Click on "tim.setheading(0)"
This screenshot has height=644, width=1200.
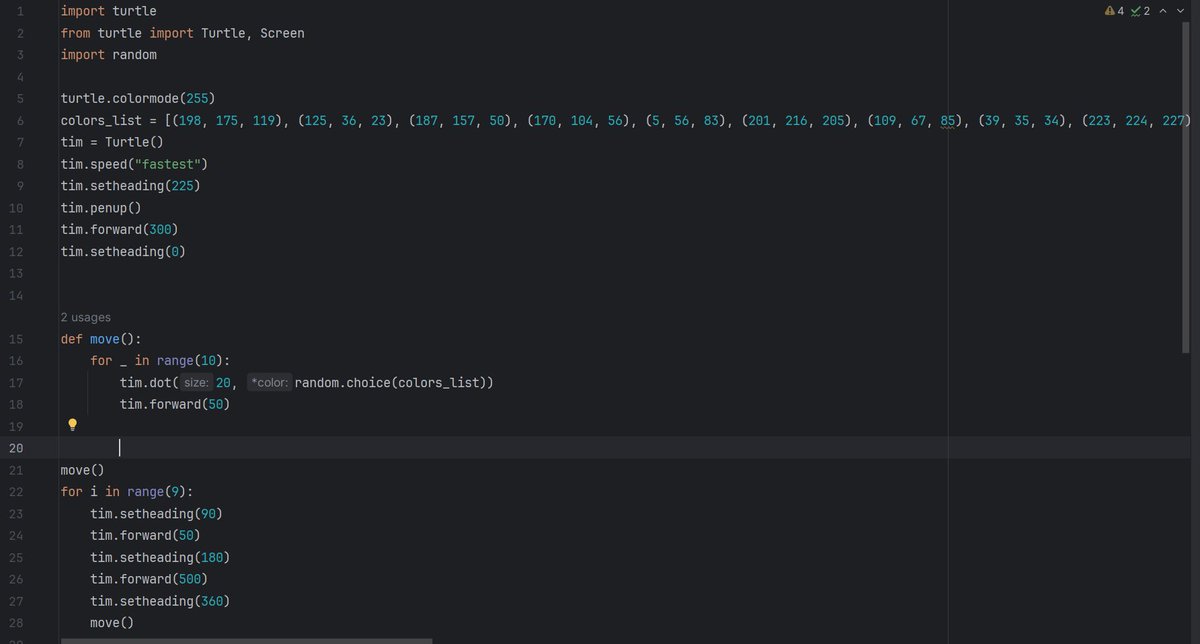123,253
